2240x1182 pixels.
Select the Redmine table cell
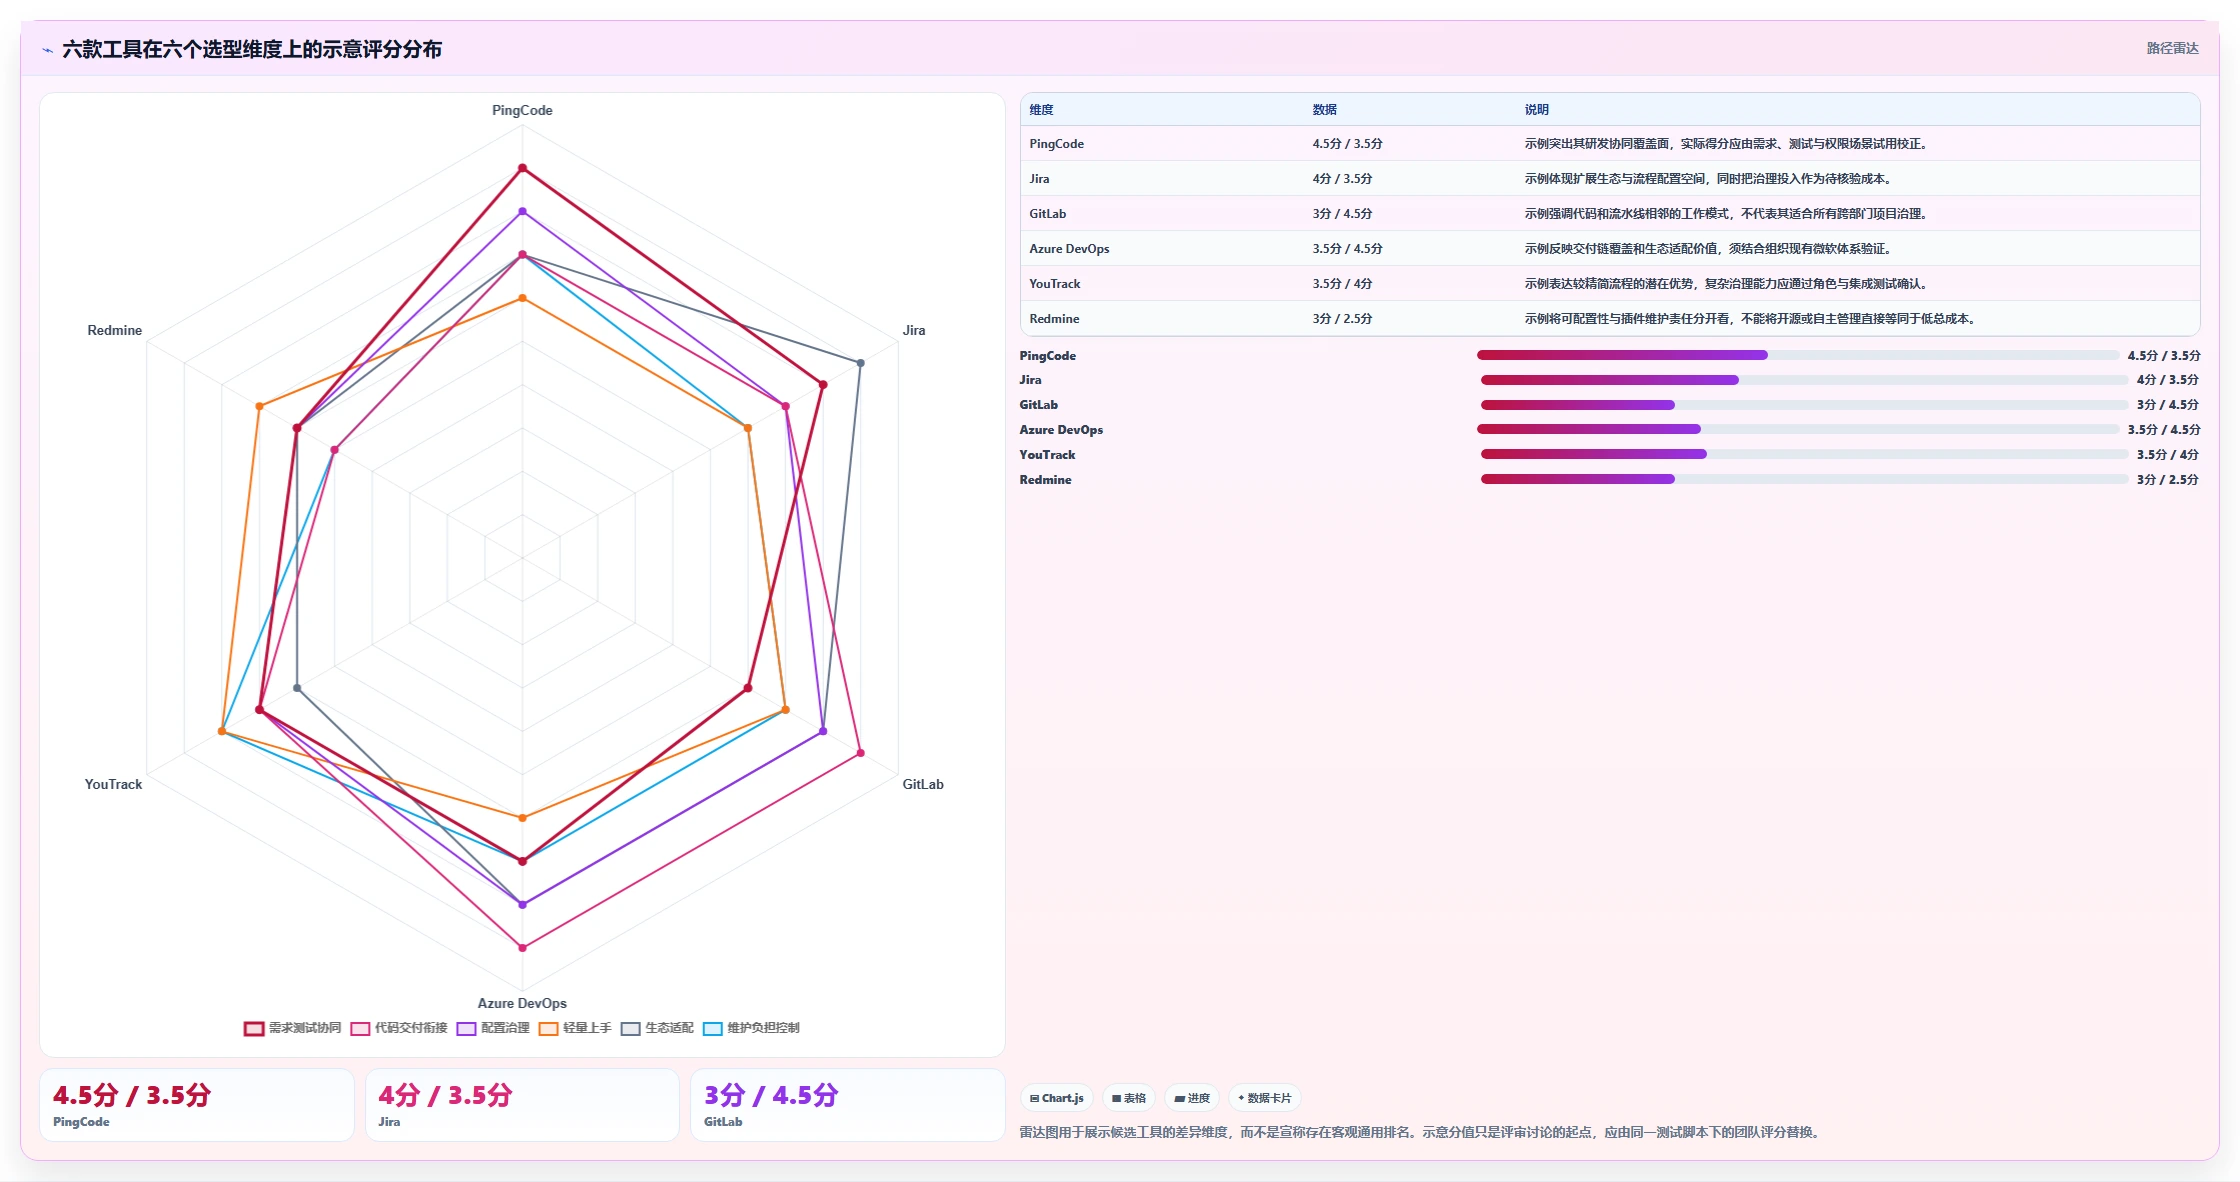[1054, 319]
